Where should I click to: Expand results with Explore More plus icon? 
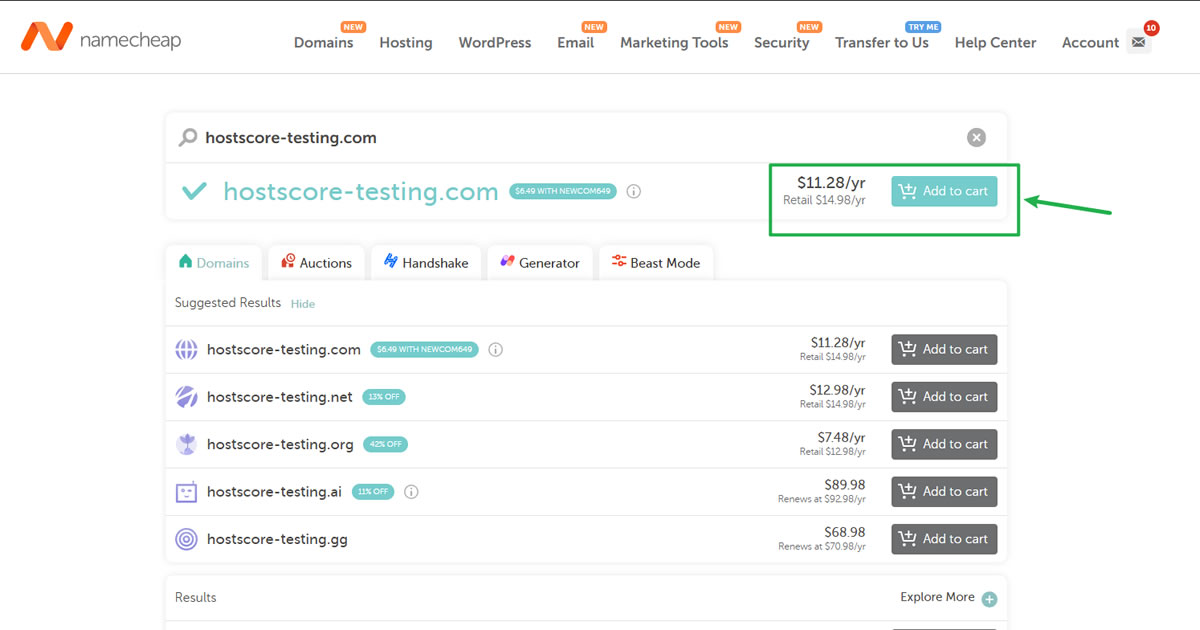[989, 599]
